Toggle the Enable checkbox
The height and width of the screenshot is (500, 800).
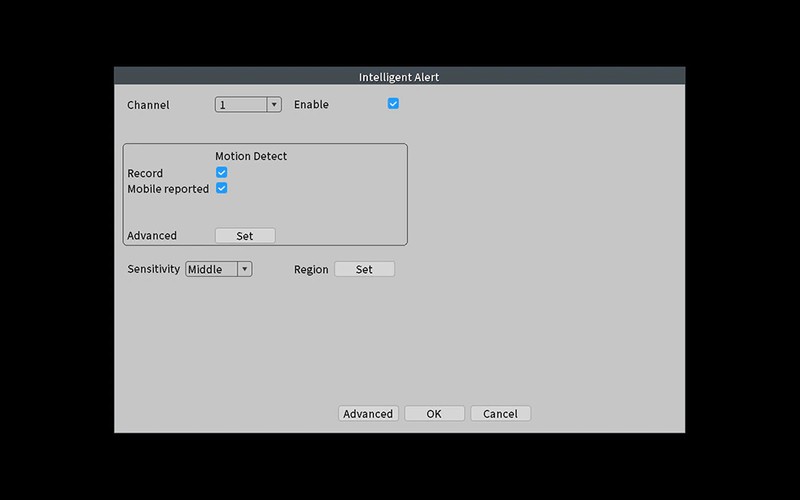pos(393,104)
